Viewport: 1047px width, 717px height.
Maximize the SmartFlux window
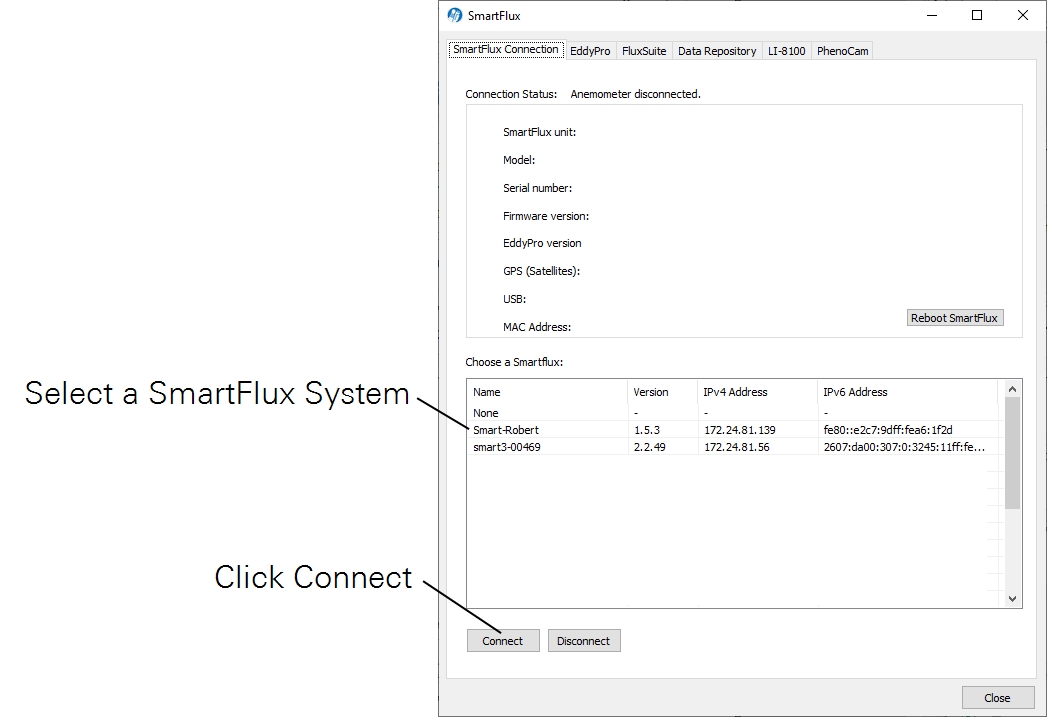(x=977, y=15)
